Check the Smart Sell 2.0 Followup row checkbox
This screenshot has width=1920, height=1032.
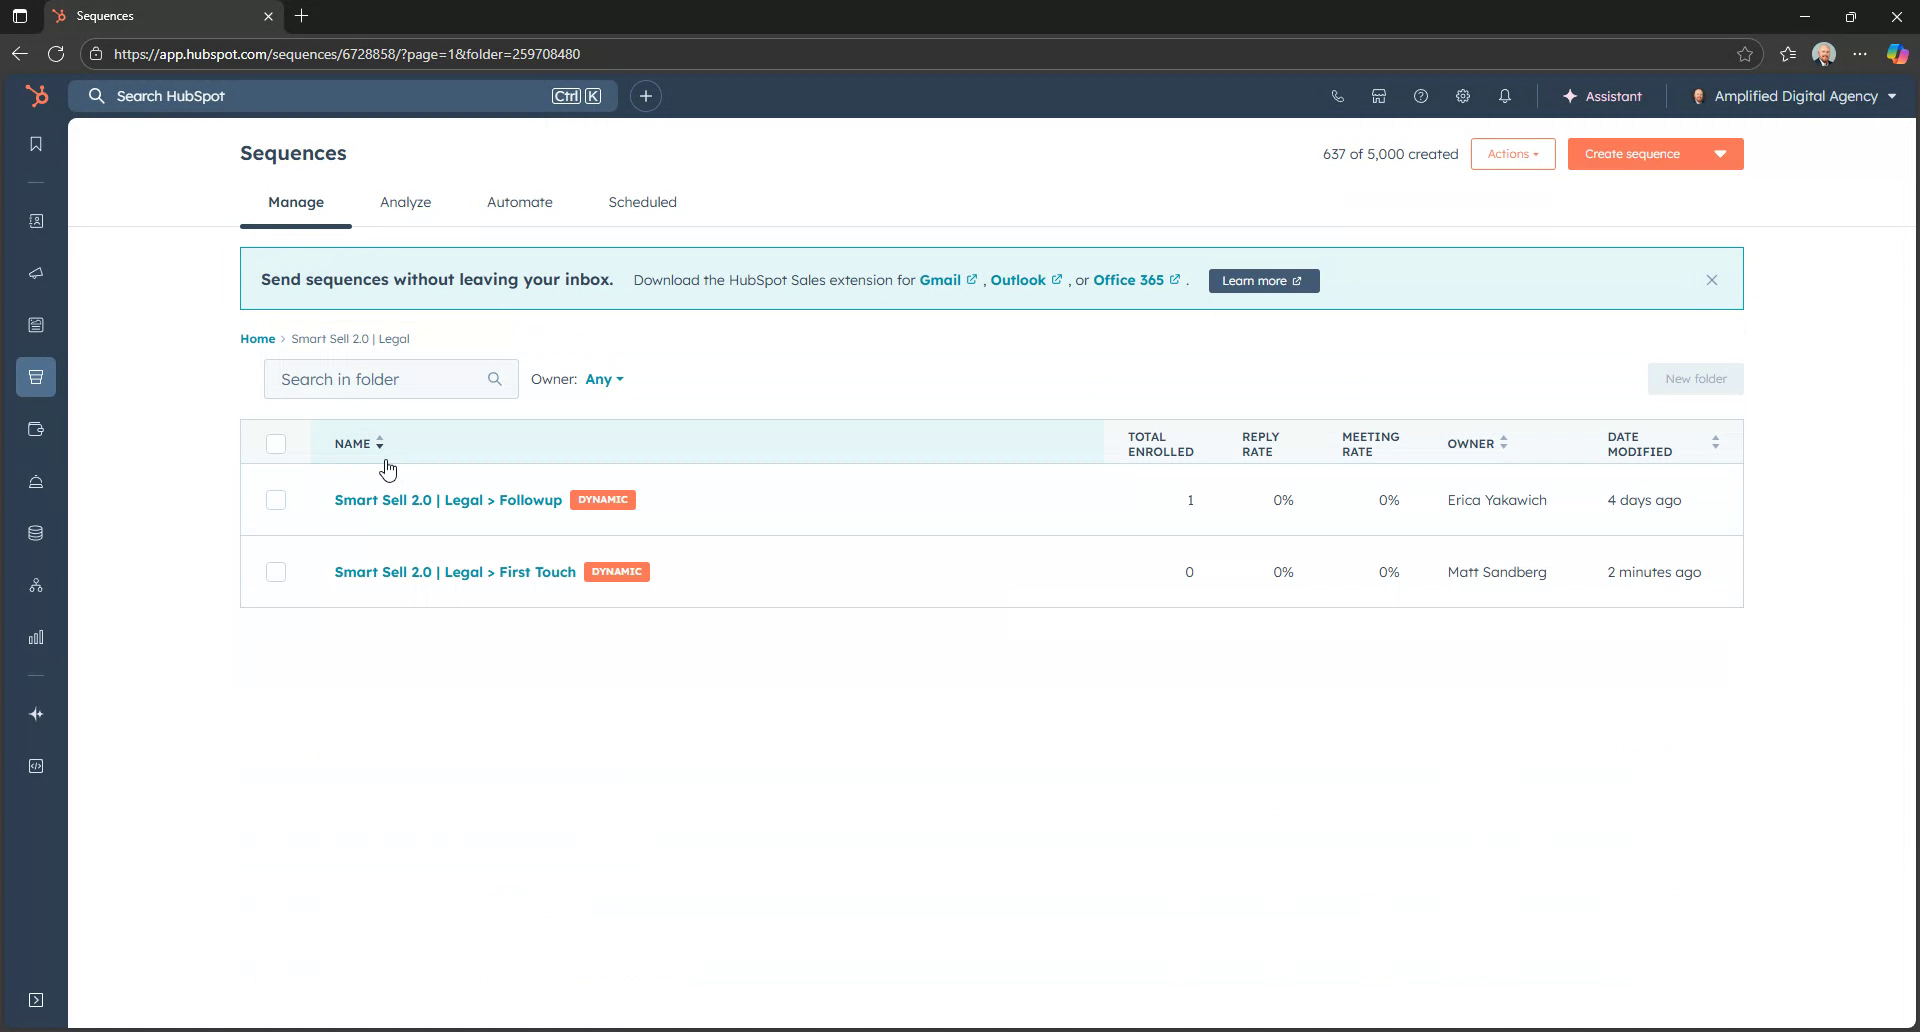(x=276, y=500)
